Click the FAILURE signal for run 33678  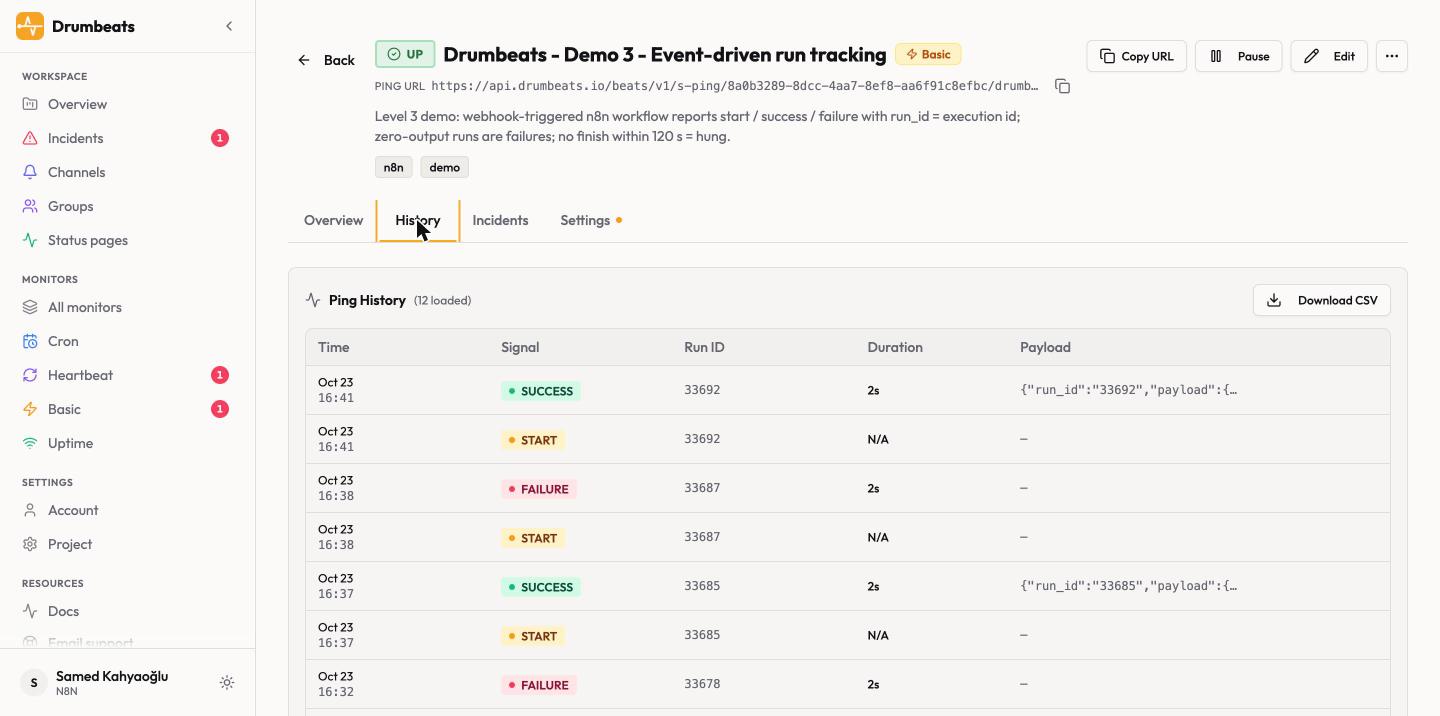coord(539,685)
